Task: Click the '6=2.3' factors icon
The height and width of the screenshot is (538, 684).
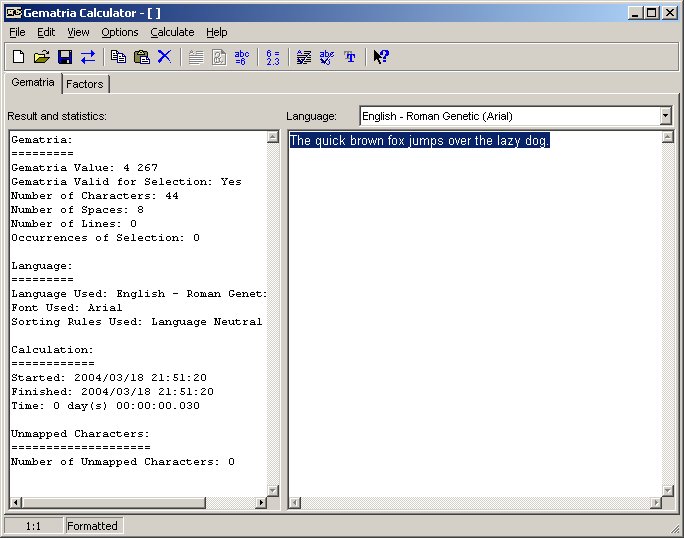Action: click(272, 57)
